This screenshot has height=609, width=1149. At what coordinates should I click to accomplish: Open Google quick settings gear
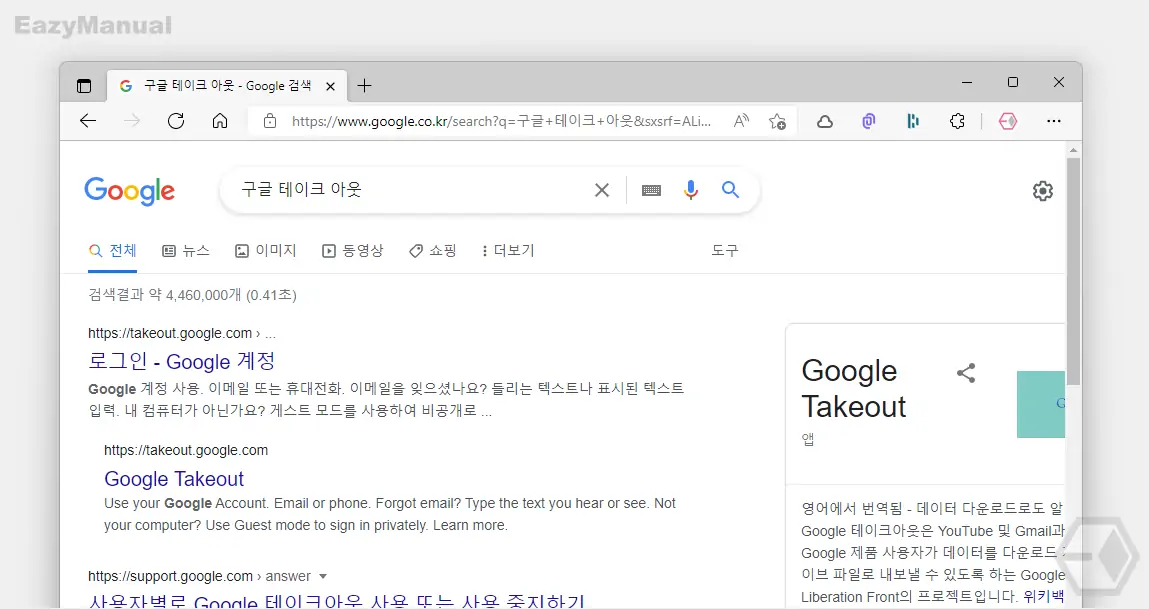(1043, 191)
